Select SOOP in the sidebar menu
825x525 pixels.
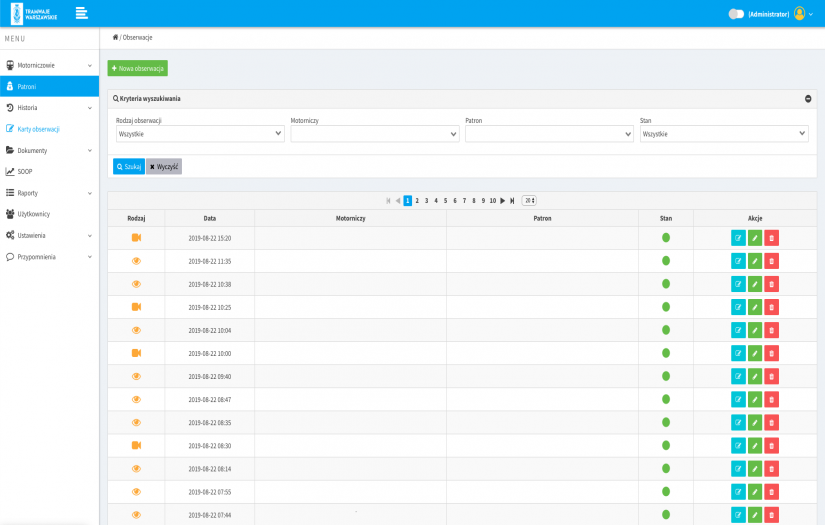(25, 171)
